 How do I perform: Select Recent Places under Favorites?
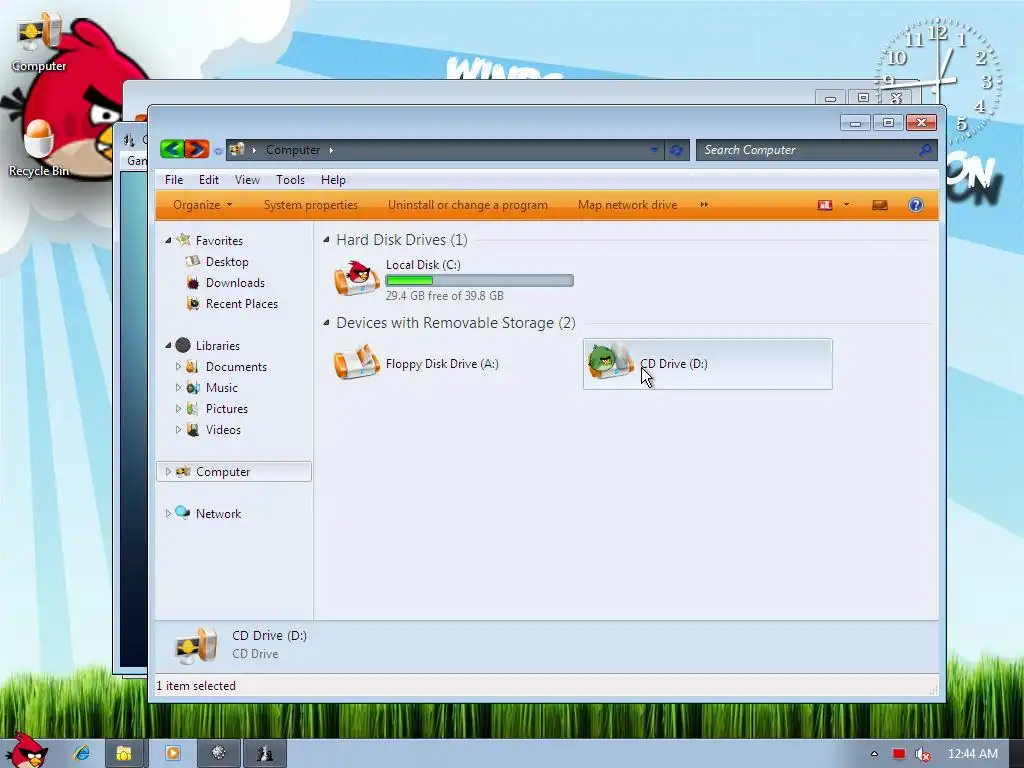(x=242, y=304)
